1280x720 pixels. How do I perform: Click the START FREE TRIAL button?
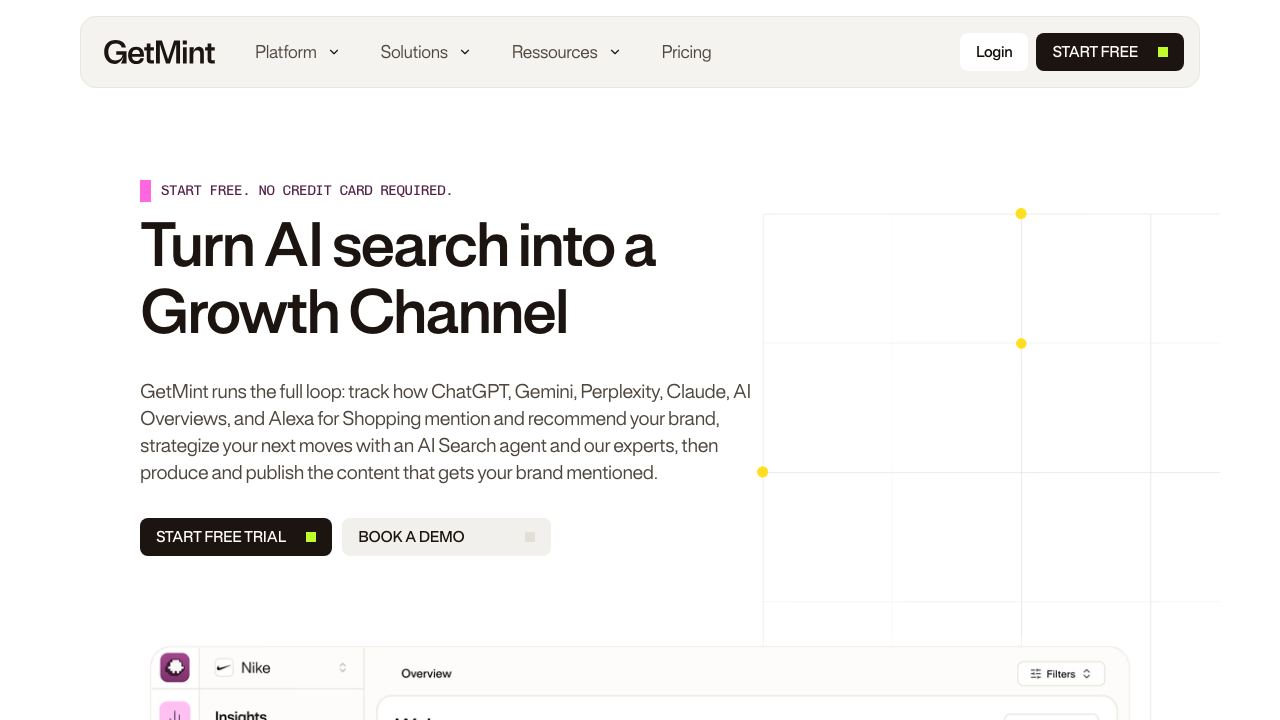(236, 537)
